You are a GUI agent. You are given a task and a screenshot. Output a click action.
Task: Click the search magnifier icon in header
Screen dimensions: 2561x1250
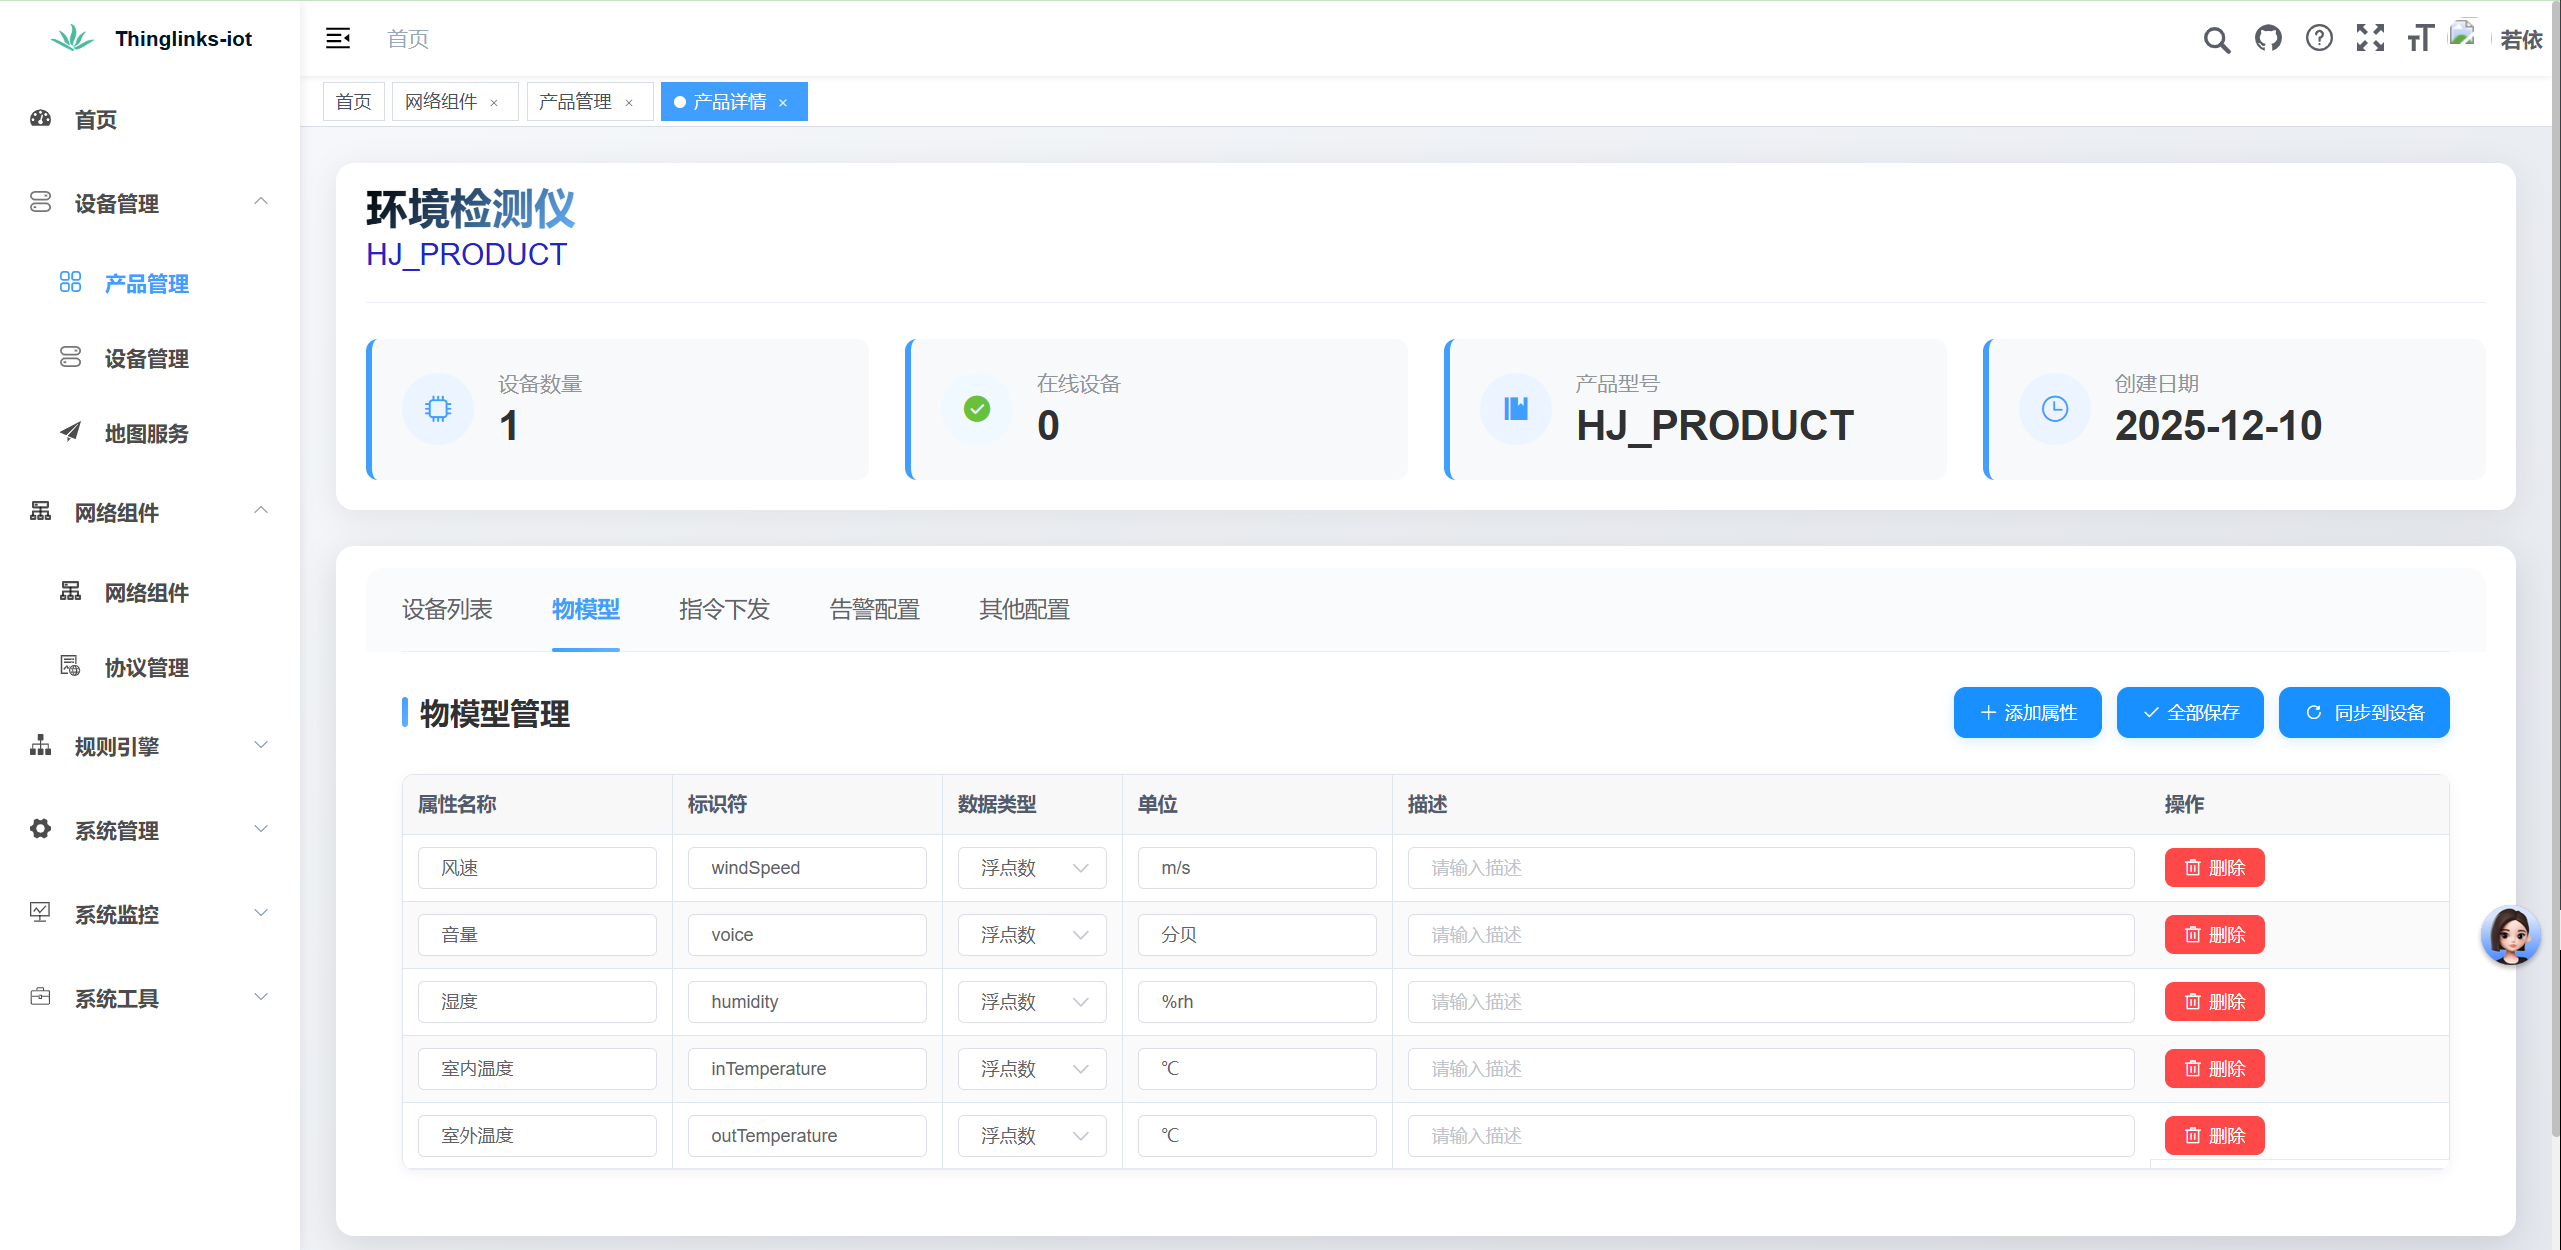coord(2216,40)
